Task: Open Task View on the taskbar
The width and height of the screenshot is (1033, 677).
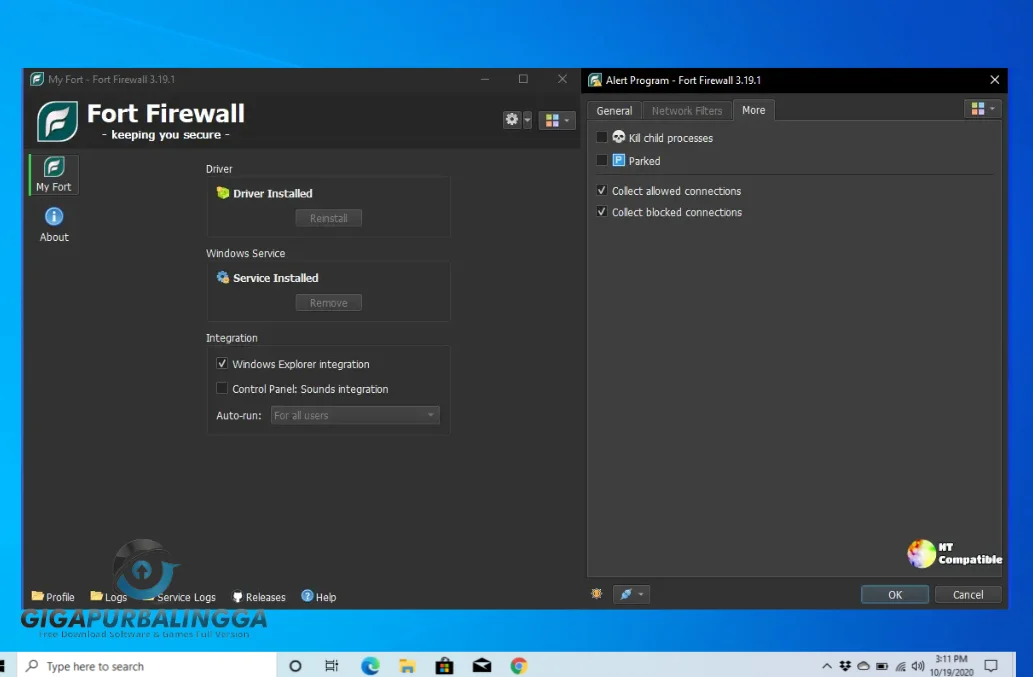Action: coord(331,666)
